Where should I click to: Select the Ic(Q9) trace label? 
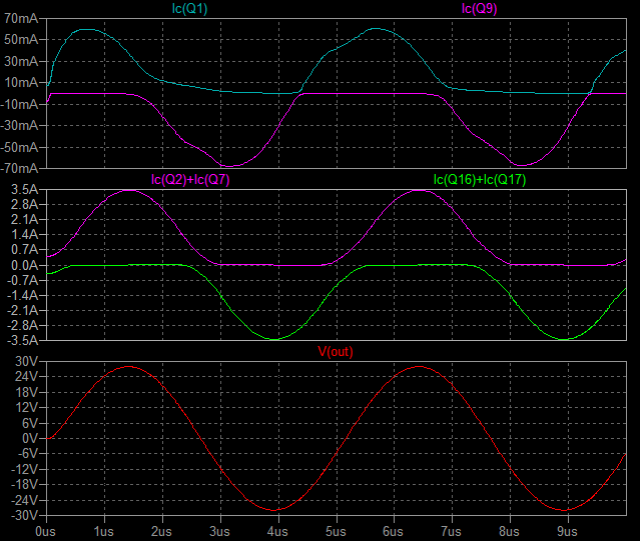(x=479, y=9)
